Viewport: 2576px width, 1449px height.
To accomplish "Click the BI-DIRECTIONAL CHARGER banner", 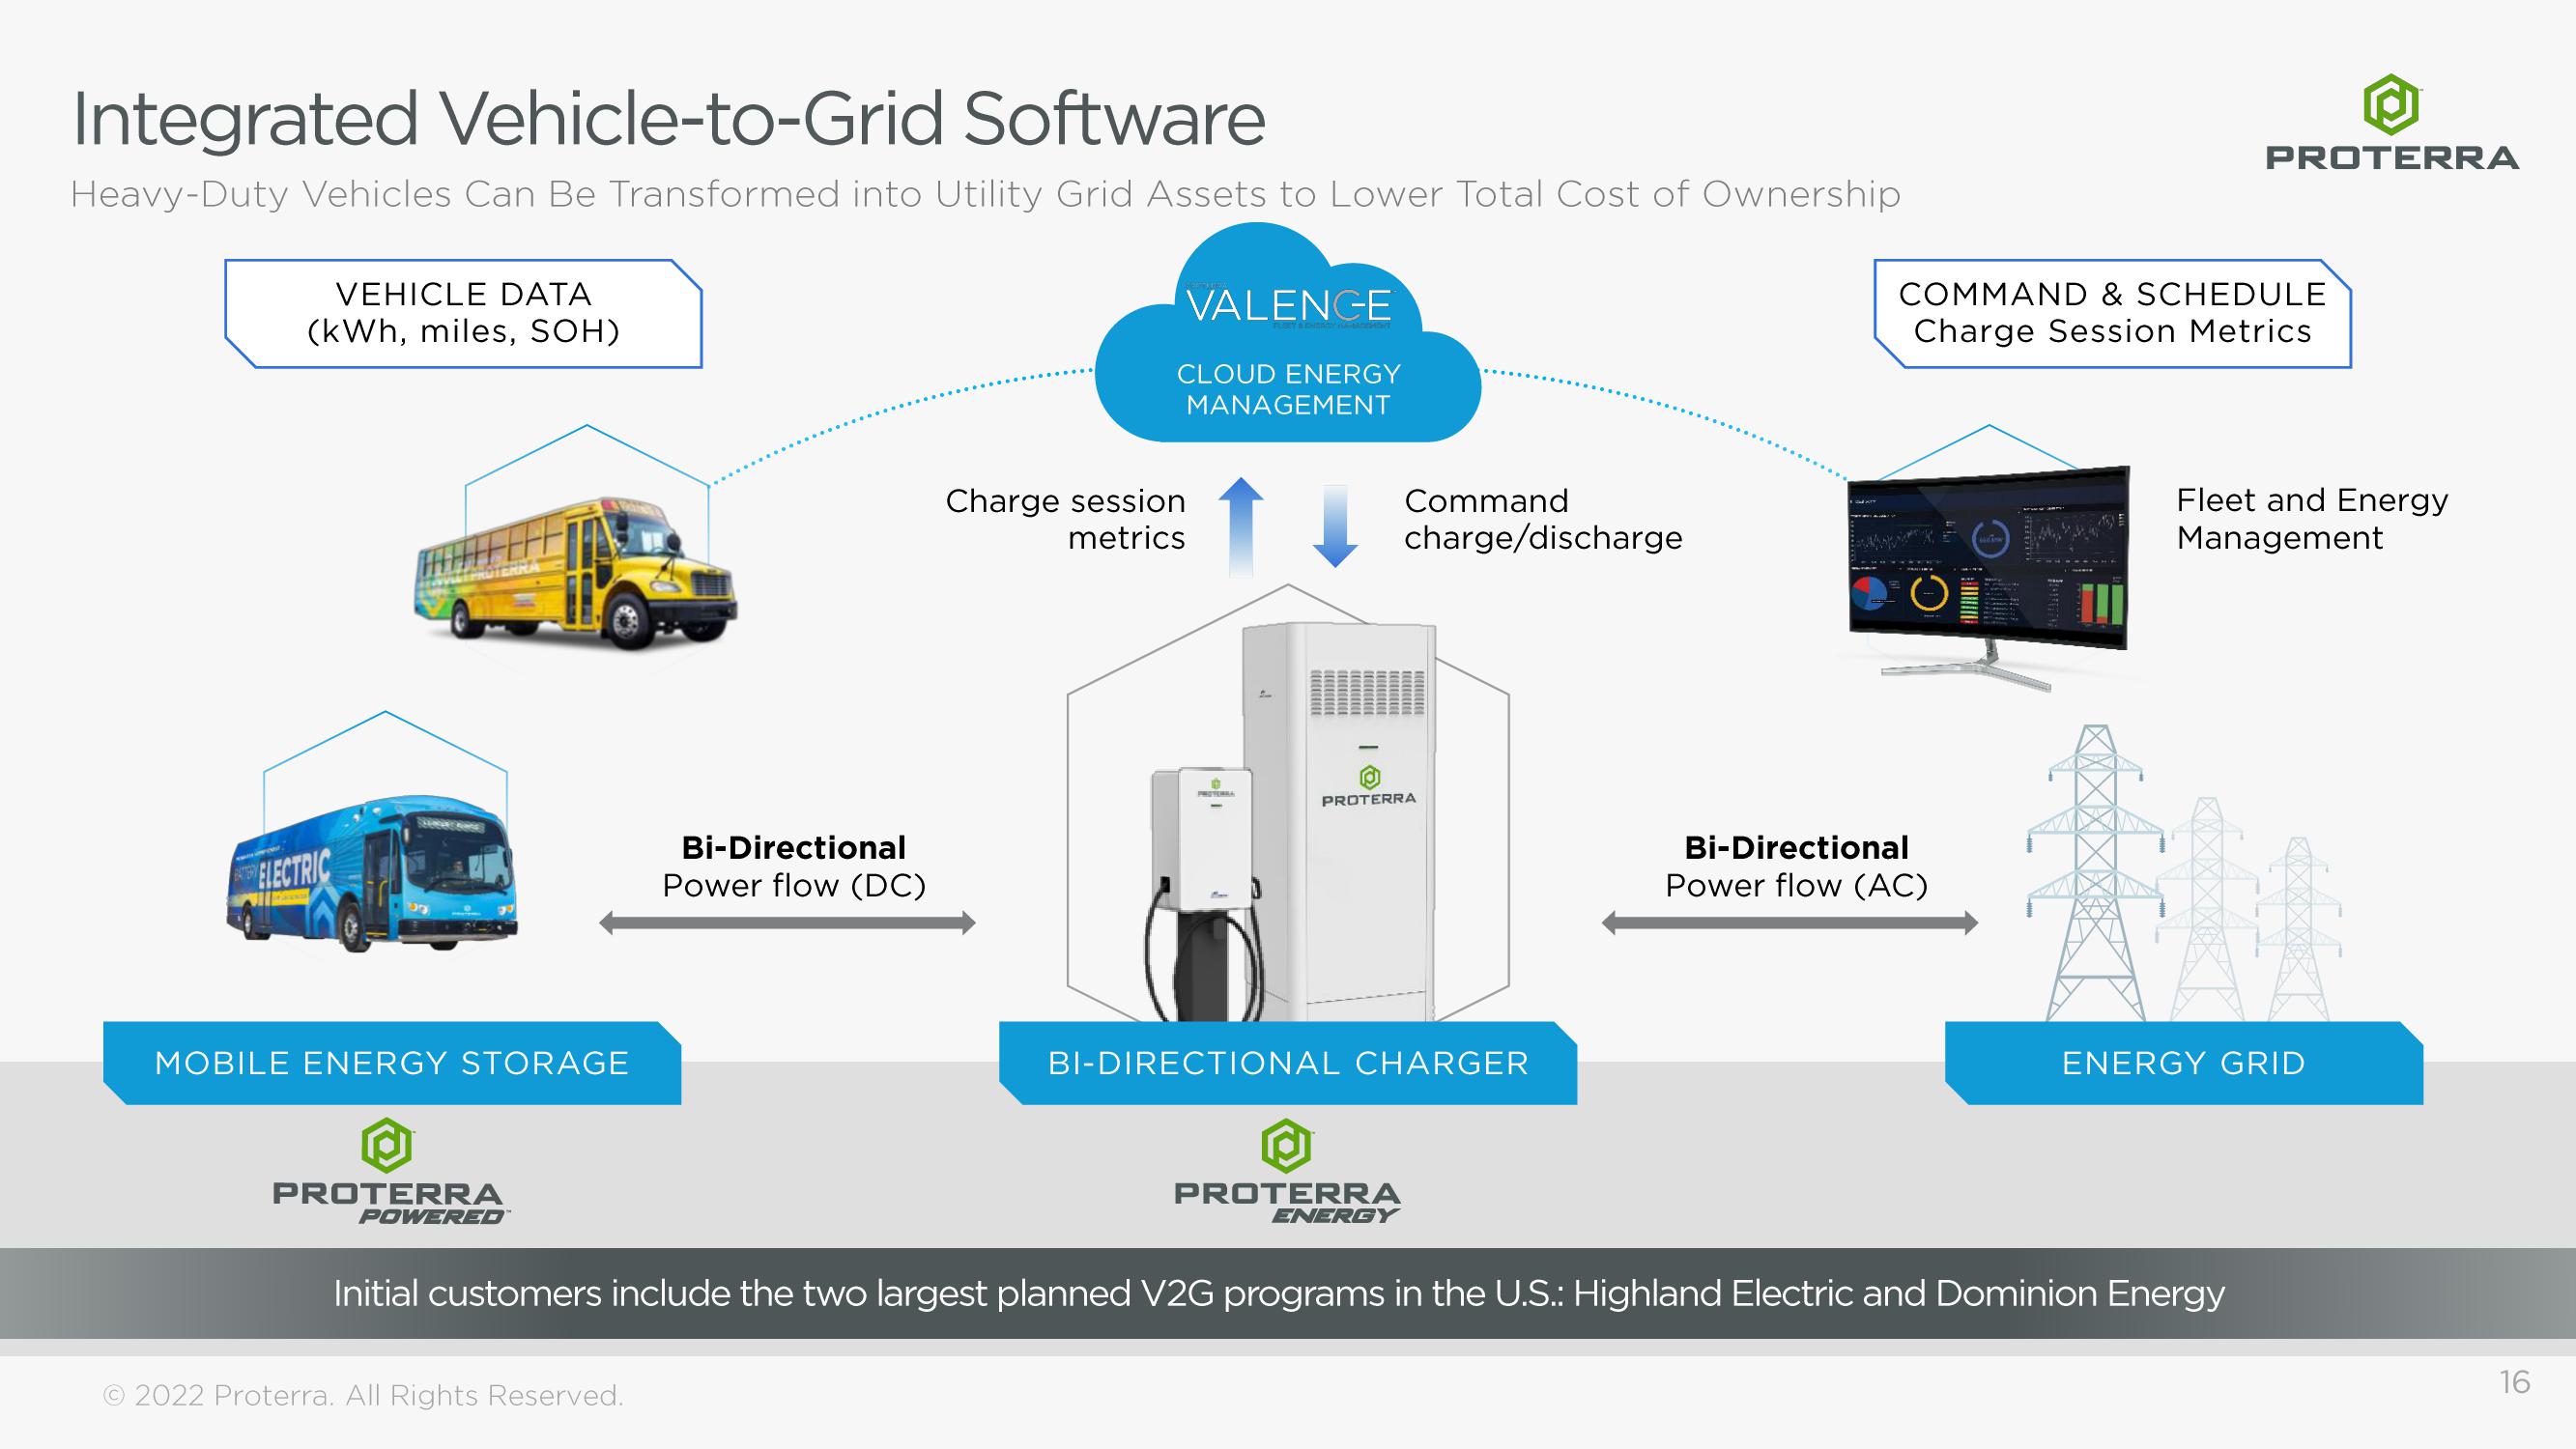I will tap(1288, 1063).
